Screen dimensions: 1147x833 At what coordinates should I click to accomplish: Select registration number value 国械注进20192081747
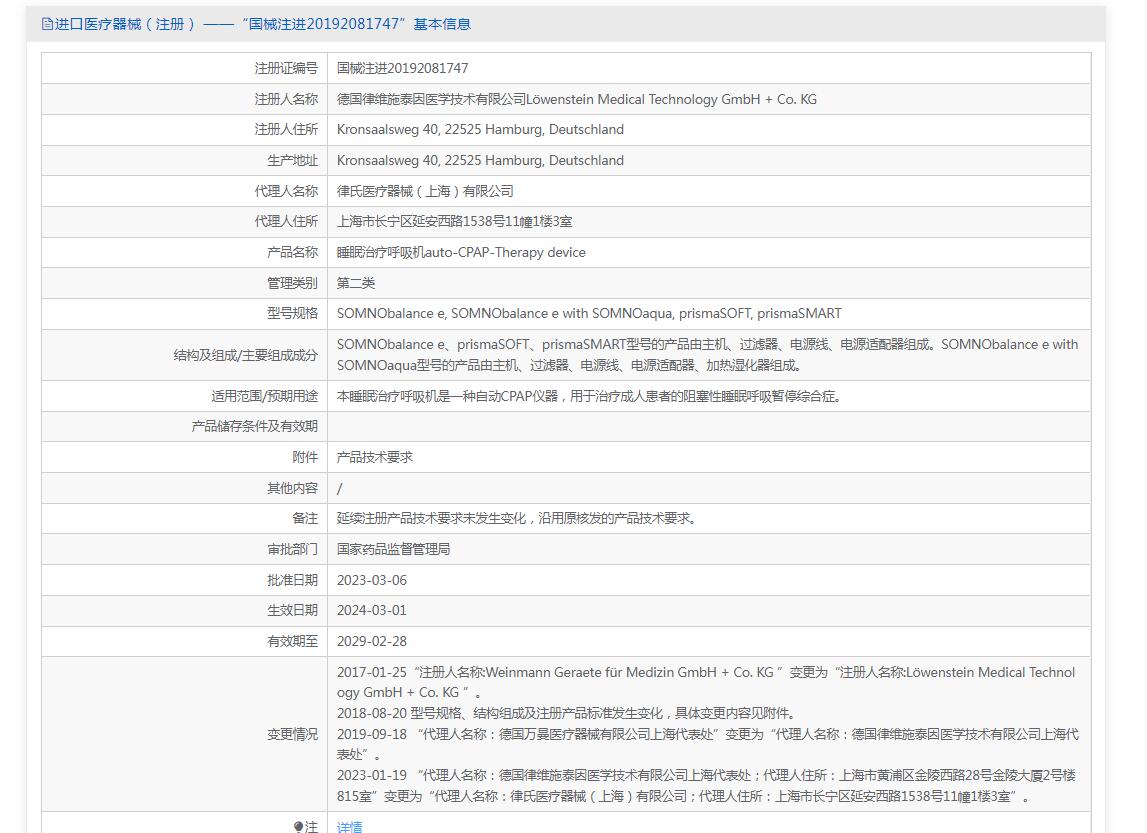coord(402,68)
